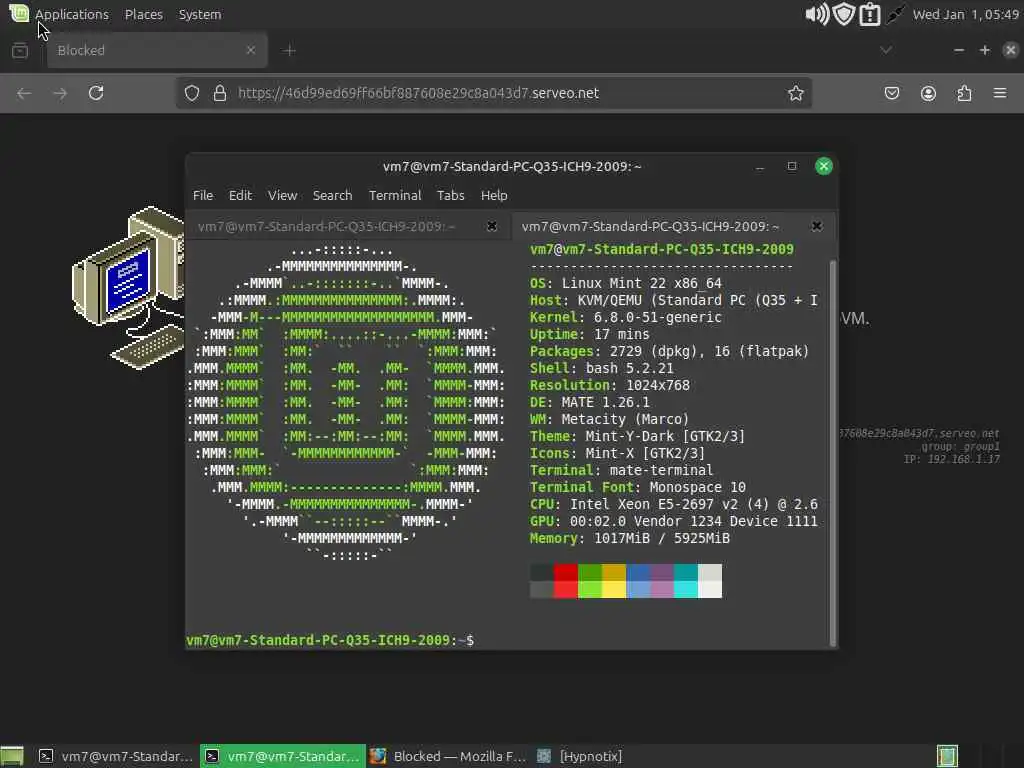
Task: Close the first terminal tab
Action: click(492, 226)
